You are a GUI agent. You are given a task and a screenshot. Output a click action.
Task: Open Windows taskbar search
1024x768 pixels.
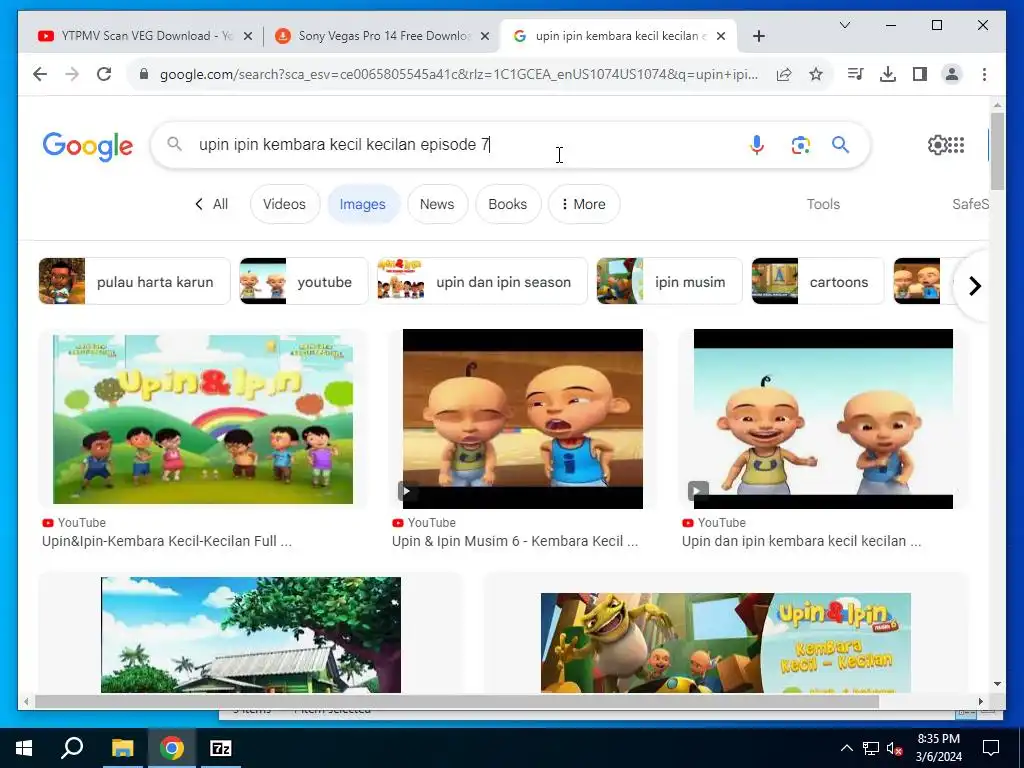tap(72, 748)
